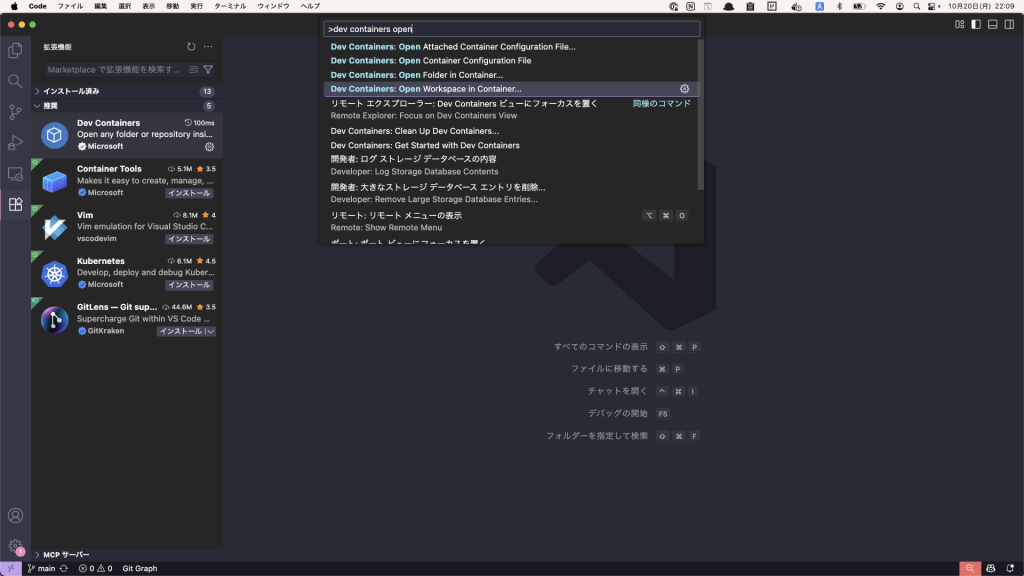Open Dev Containers extension gear settings

click(x=209, y=146)
